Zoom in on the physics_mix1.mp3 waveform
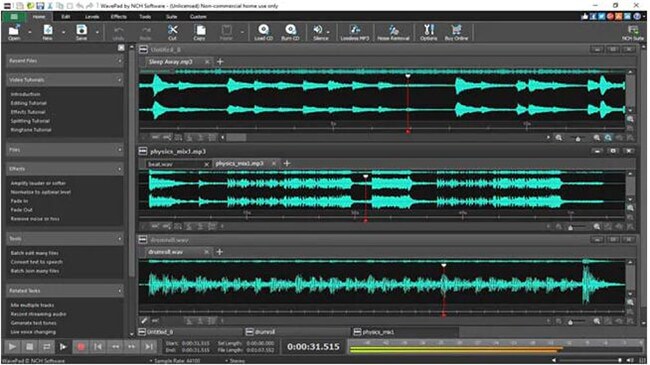Image resolution: width=650 pixels, height=365 pixels. click(x=597, y=226)
